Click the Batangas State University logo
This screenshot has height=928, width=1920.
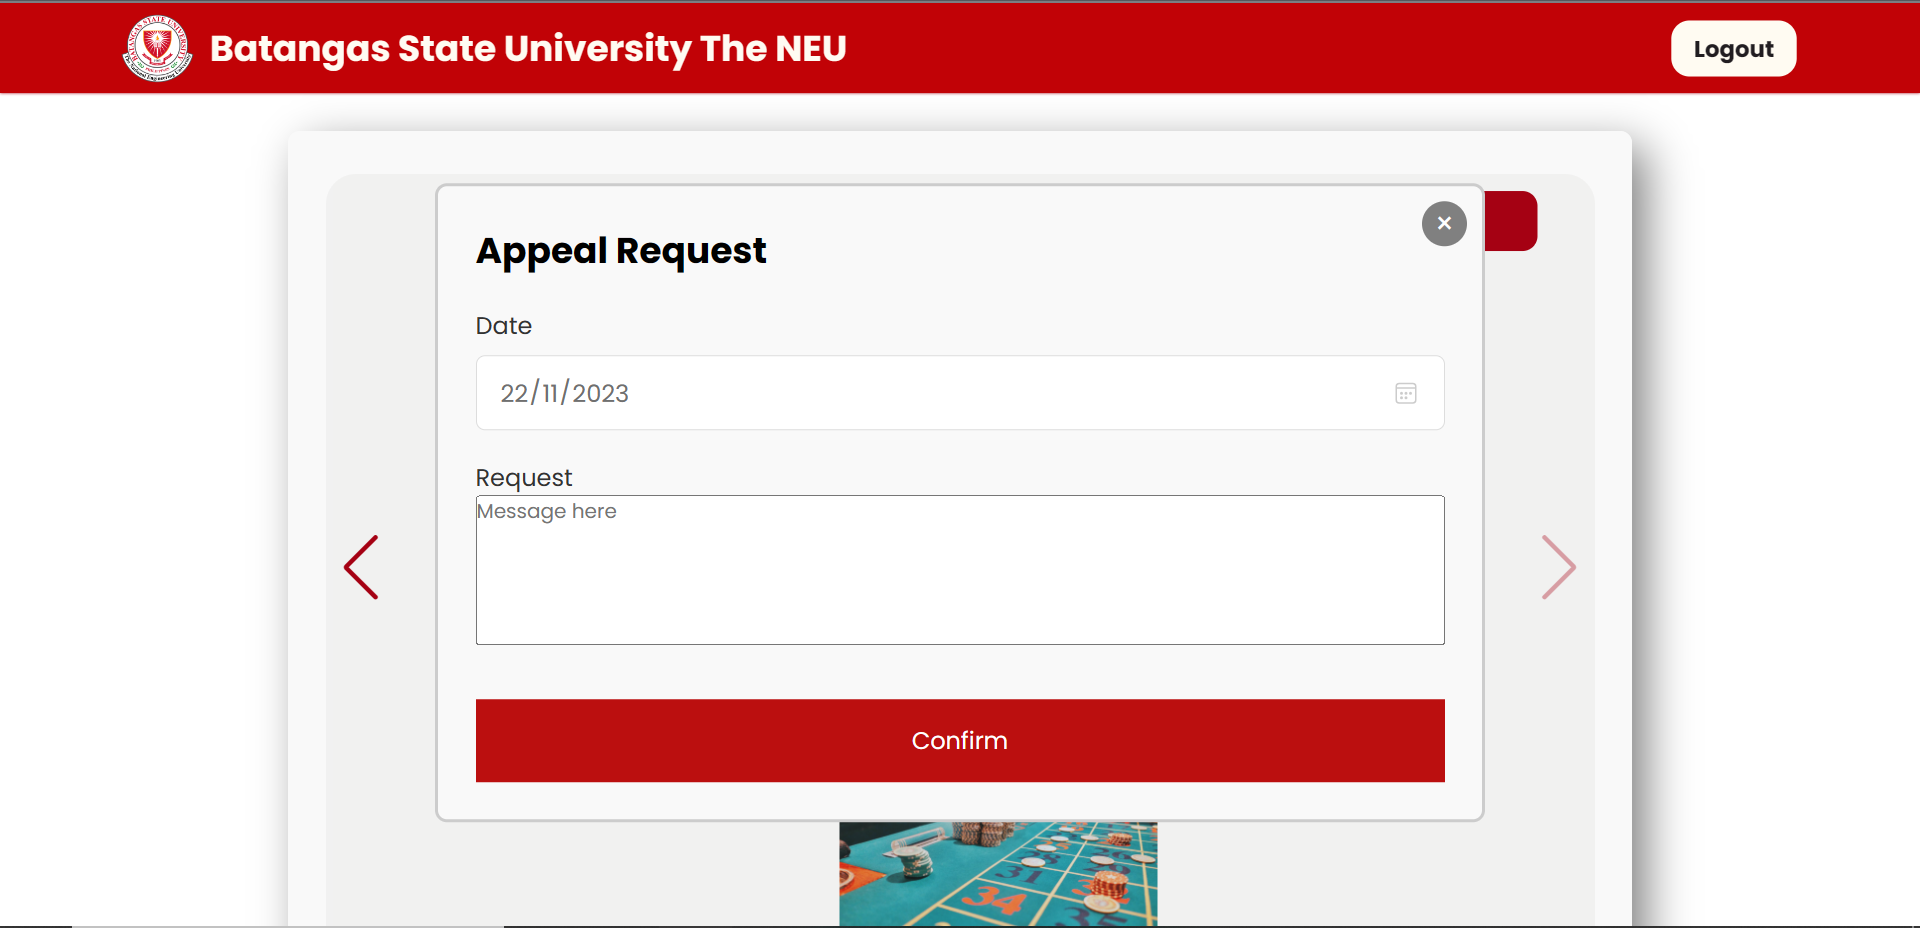(157, 48)
